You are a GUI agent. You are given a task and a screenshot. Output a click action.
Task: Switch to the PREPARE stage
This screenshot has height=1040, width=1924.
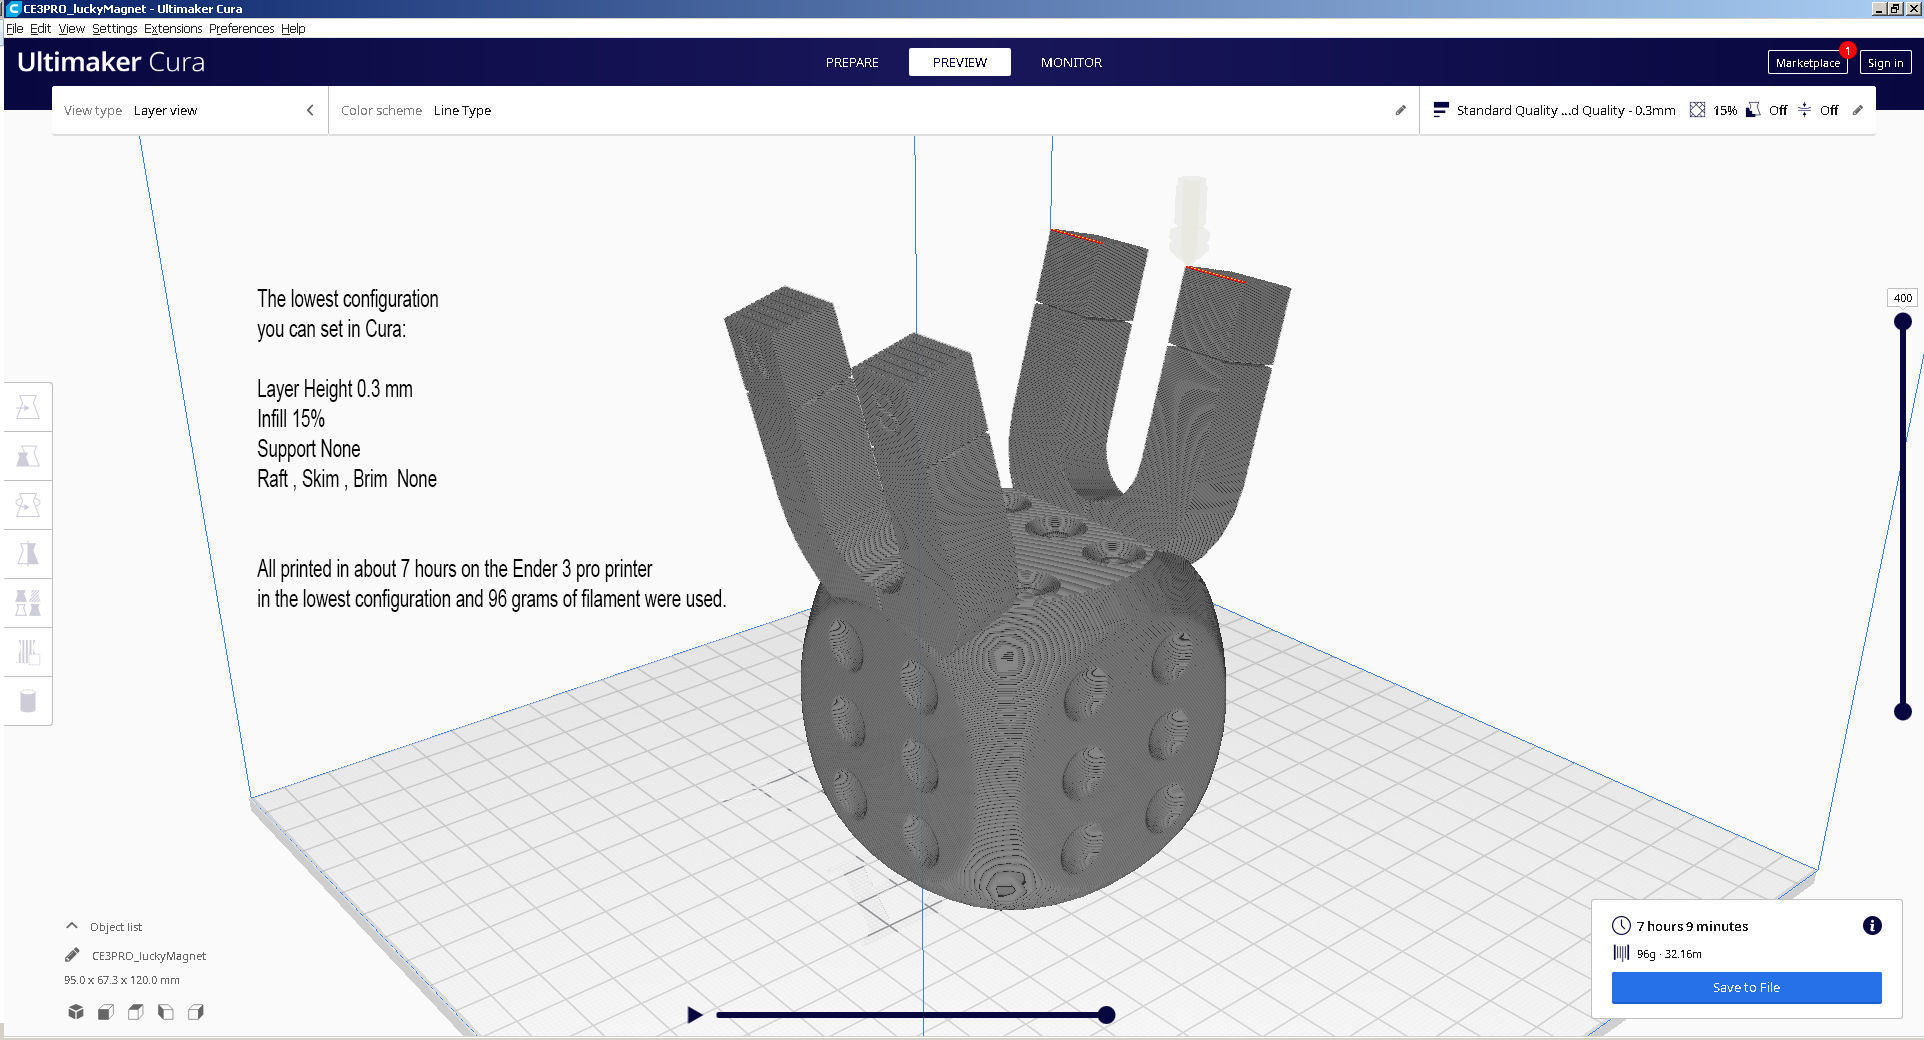[852, 62]
